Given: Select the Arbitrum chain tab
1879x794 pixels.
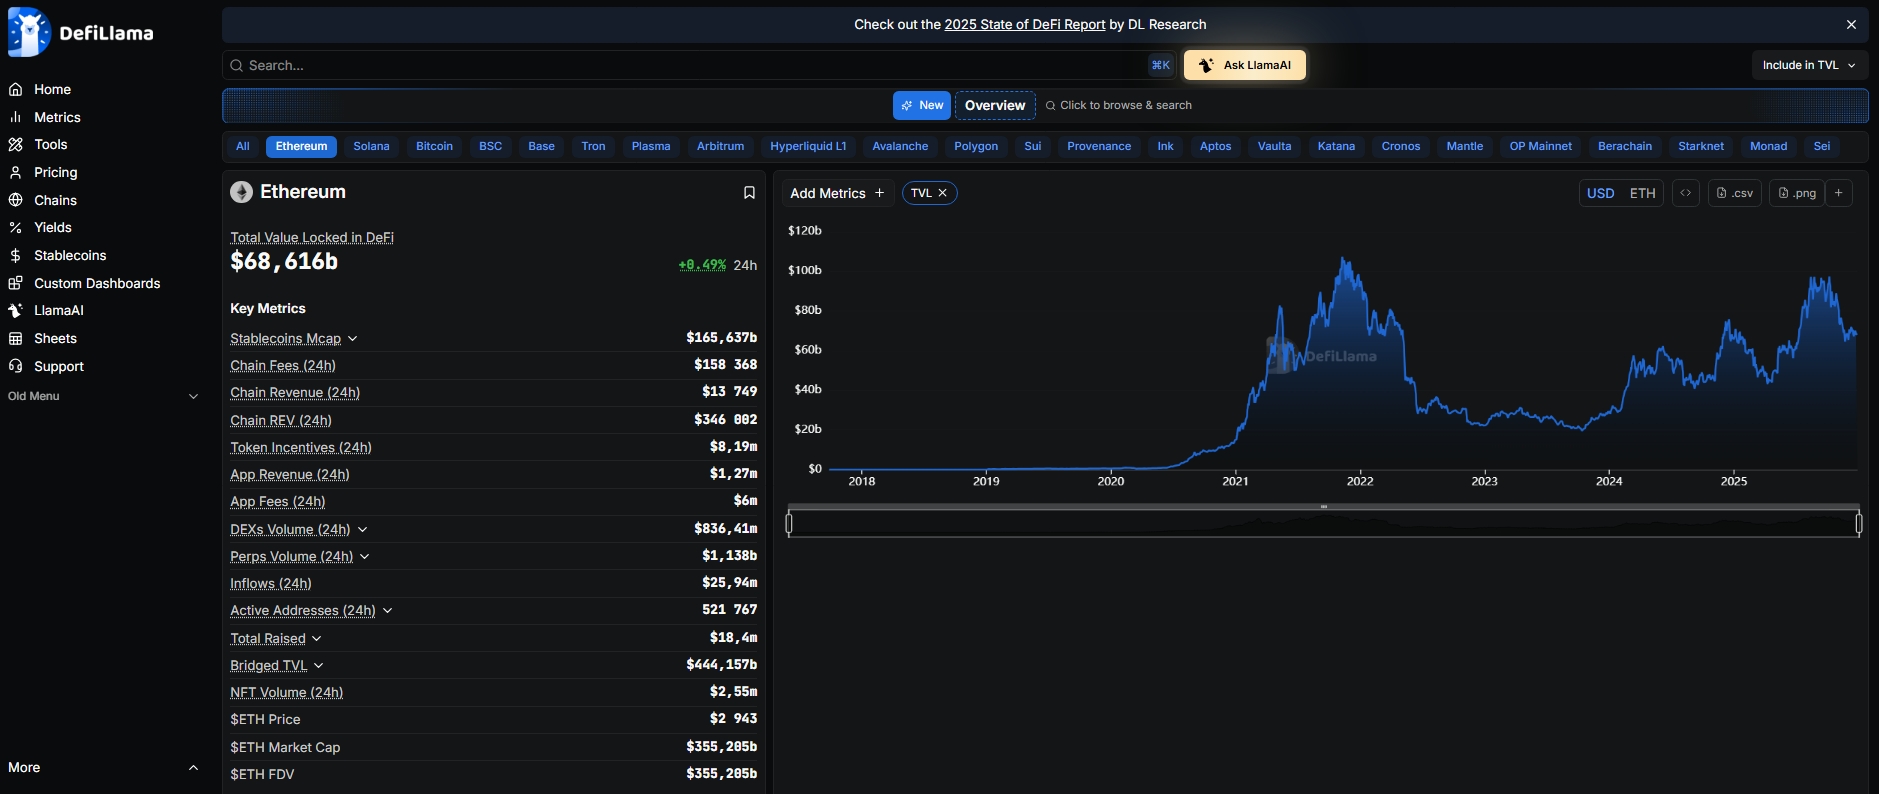Looking at the screenshot, I should point(720,146).
